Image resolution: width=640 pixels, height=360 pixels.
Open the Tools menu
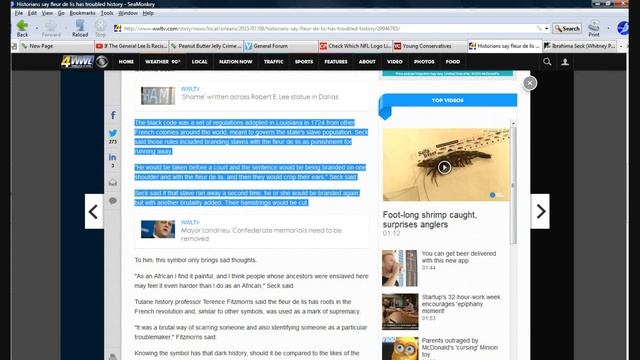pyautogui.click(x=107, y=13)
